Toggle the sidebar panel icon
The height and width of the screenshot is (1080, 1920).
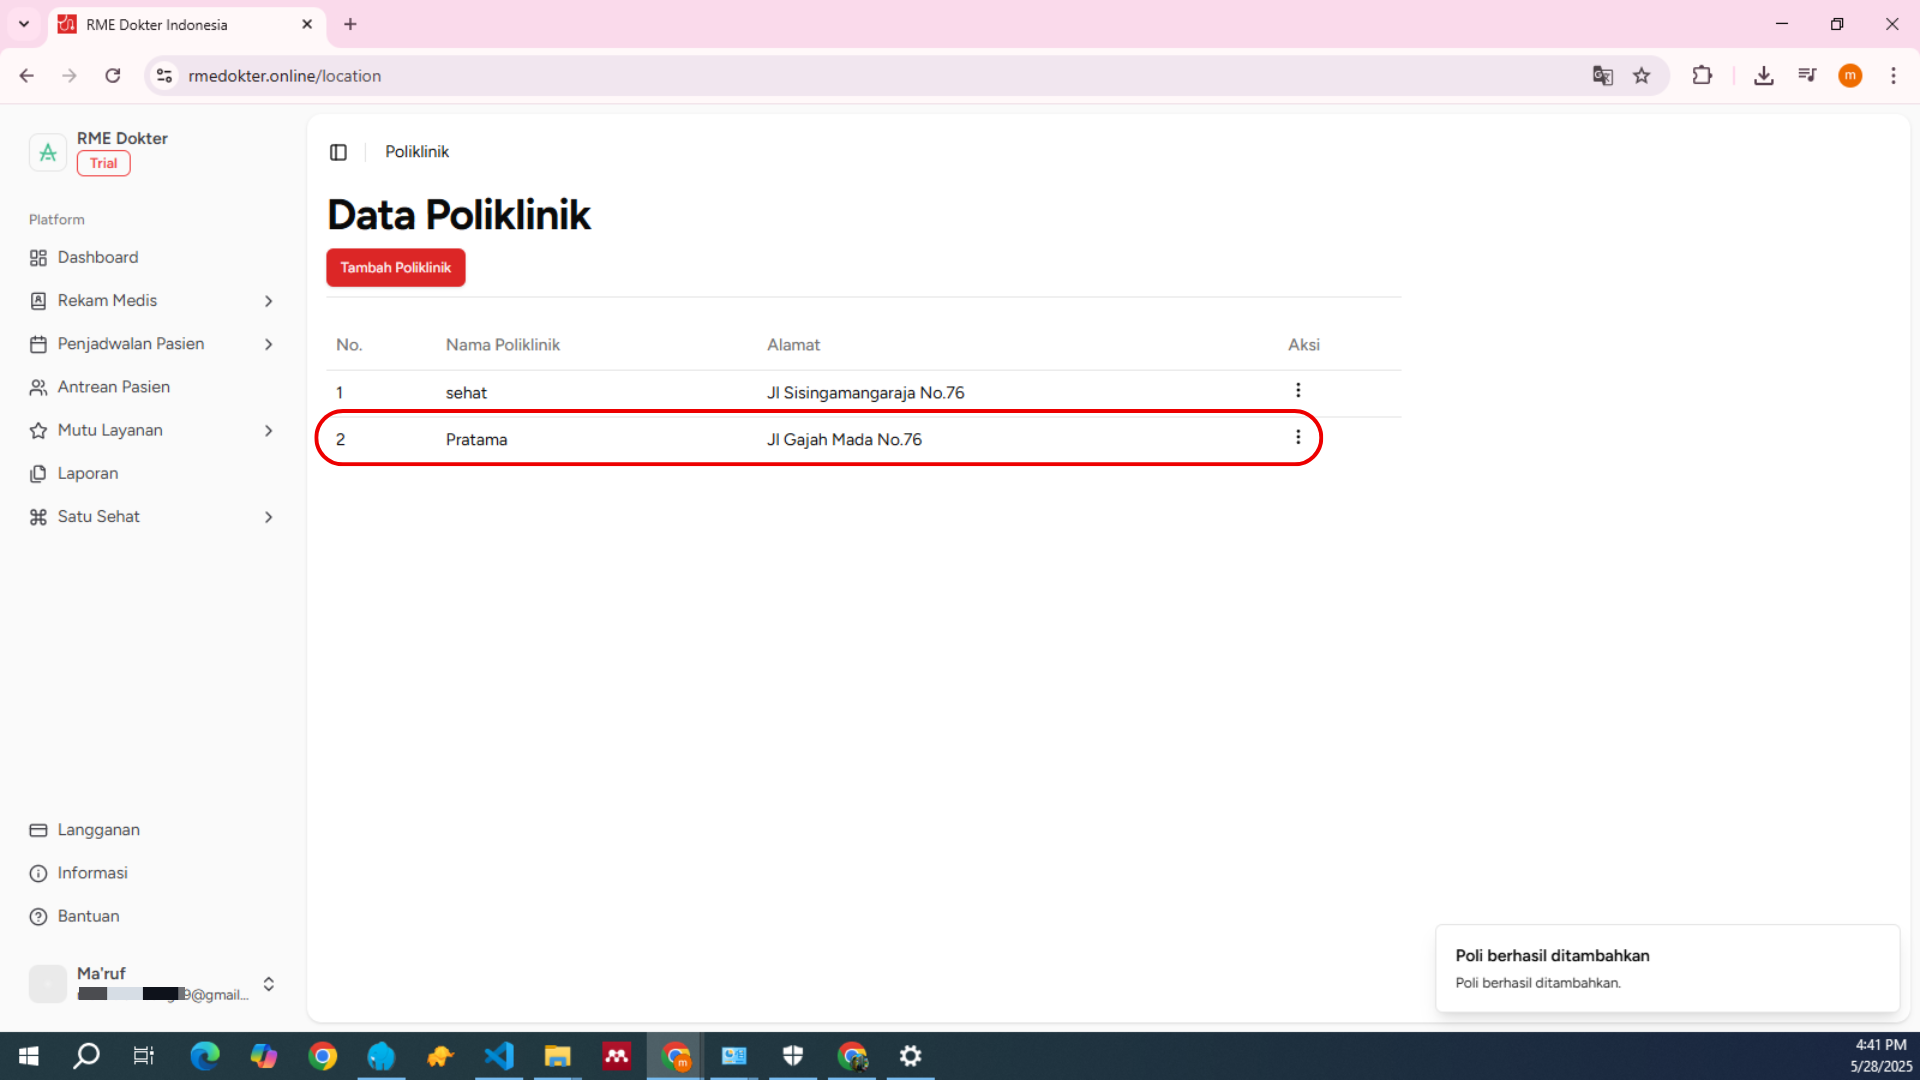pyautogui.click(x=338, y=152)
